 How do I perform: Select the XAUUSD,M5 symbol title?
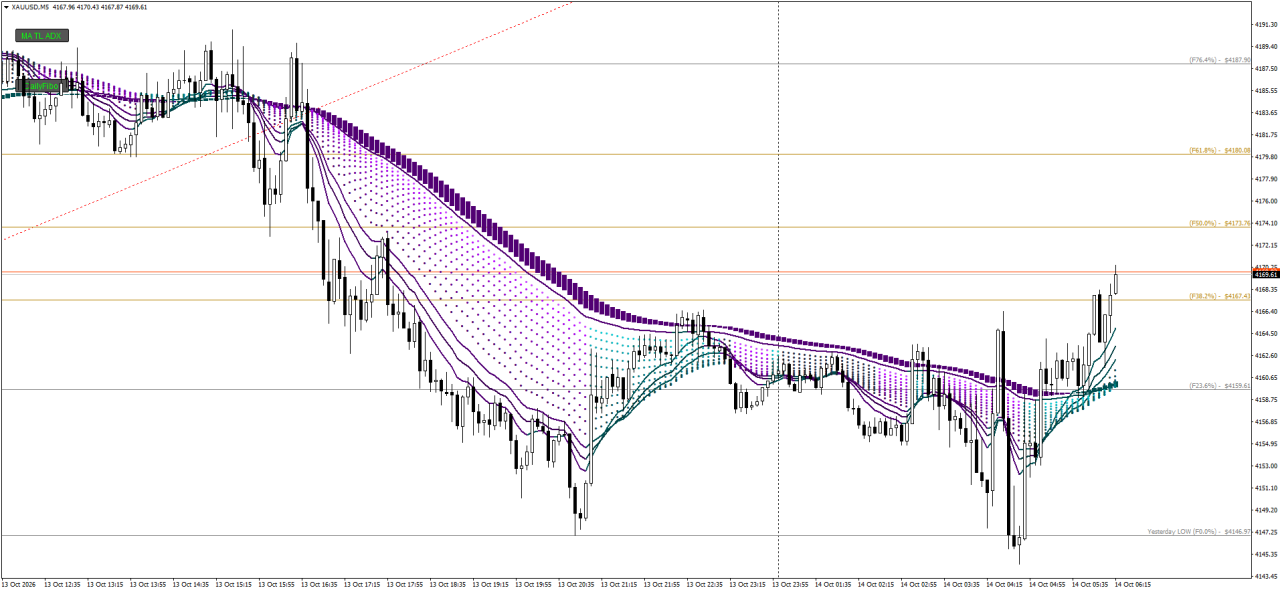[30, 6]
